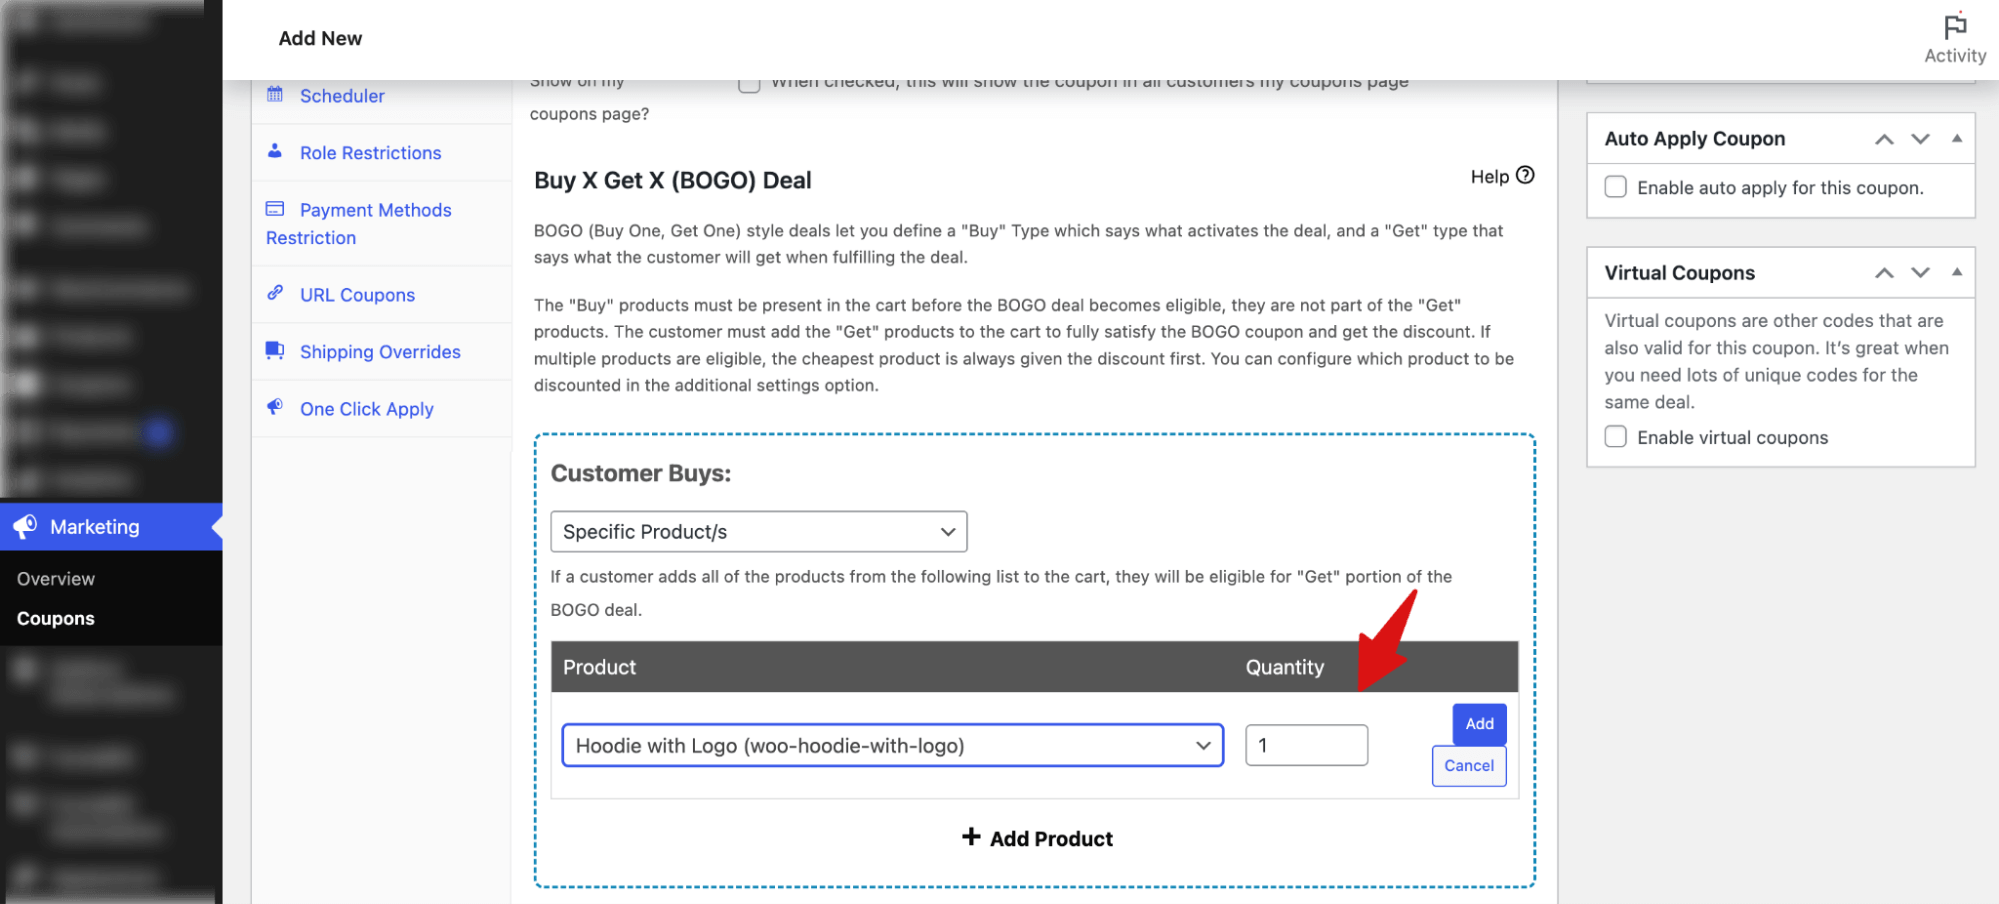
Task: Click the Shipping Overrides truck icon
Action: click(x=275, y=350)
